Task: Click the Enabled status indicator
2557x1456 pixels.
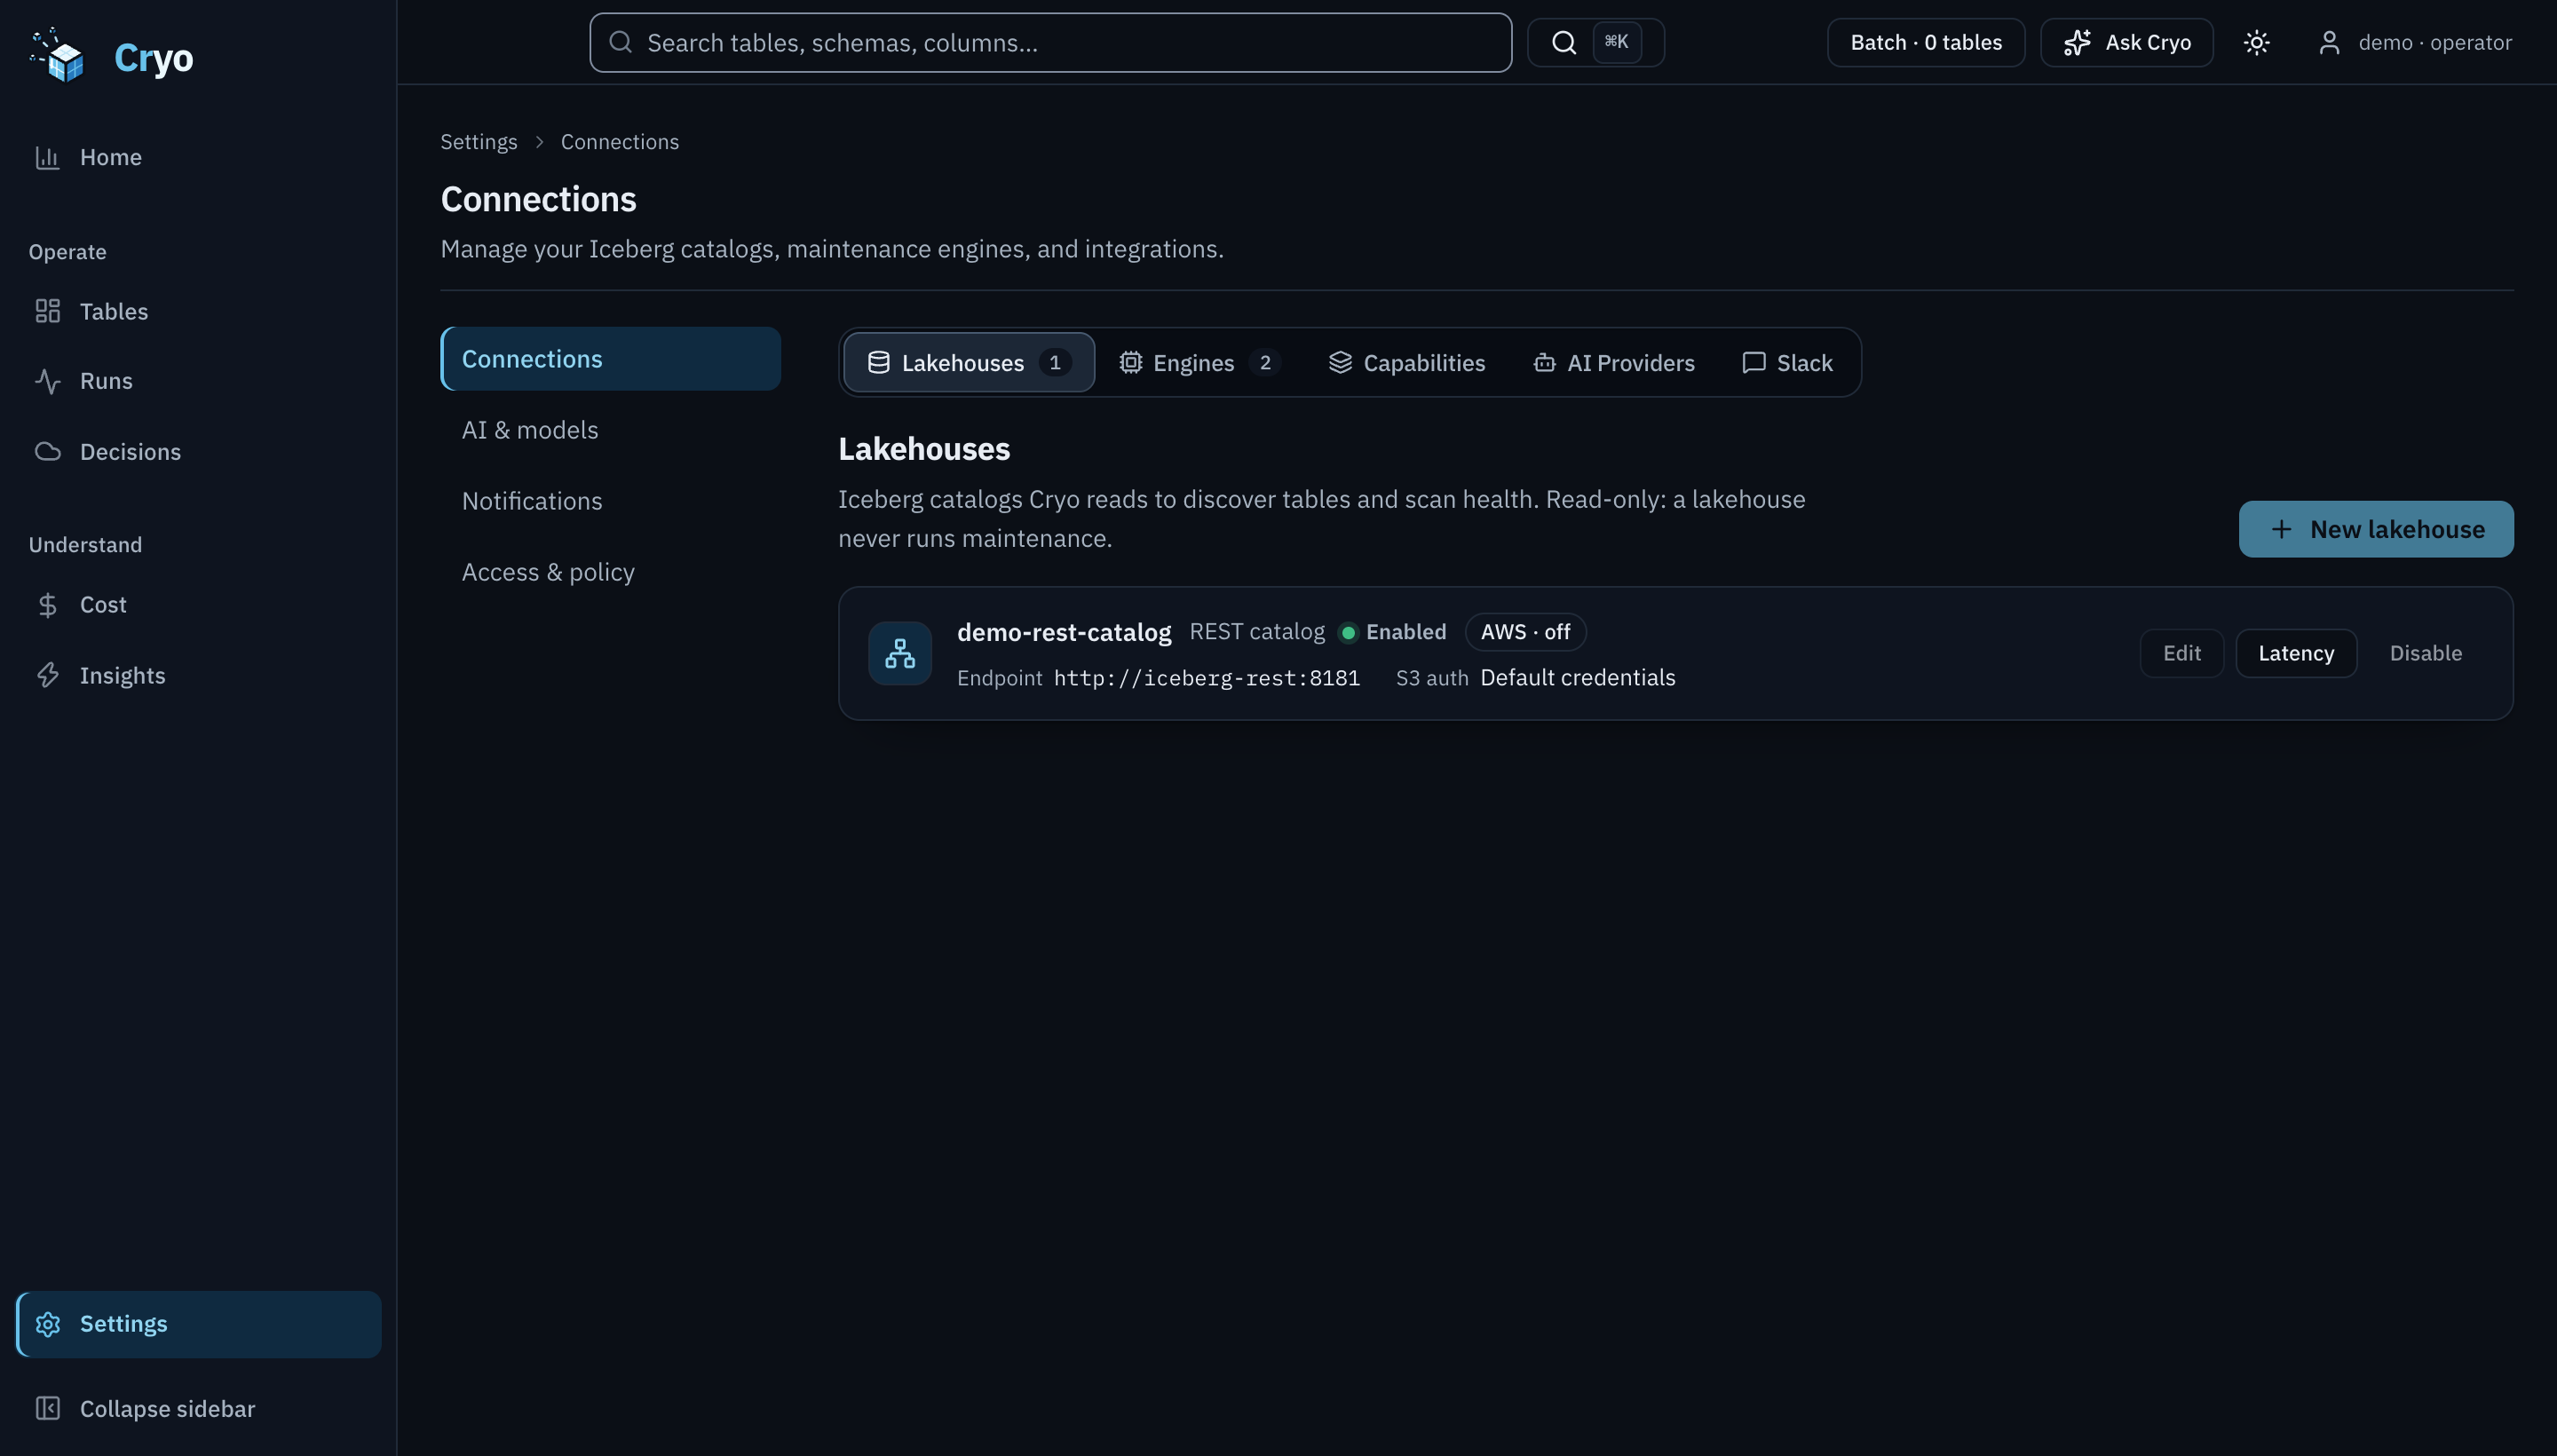Action: pos(1392,632)
